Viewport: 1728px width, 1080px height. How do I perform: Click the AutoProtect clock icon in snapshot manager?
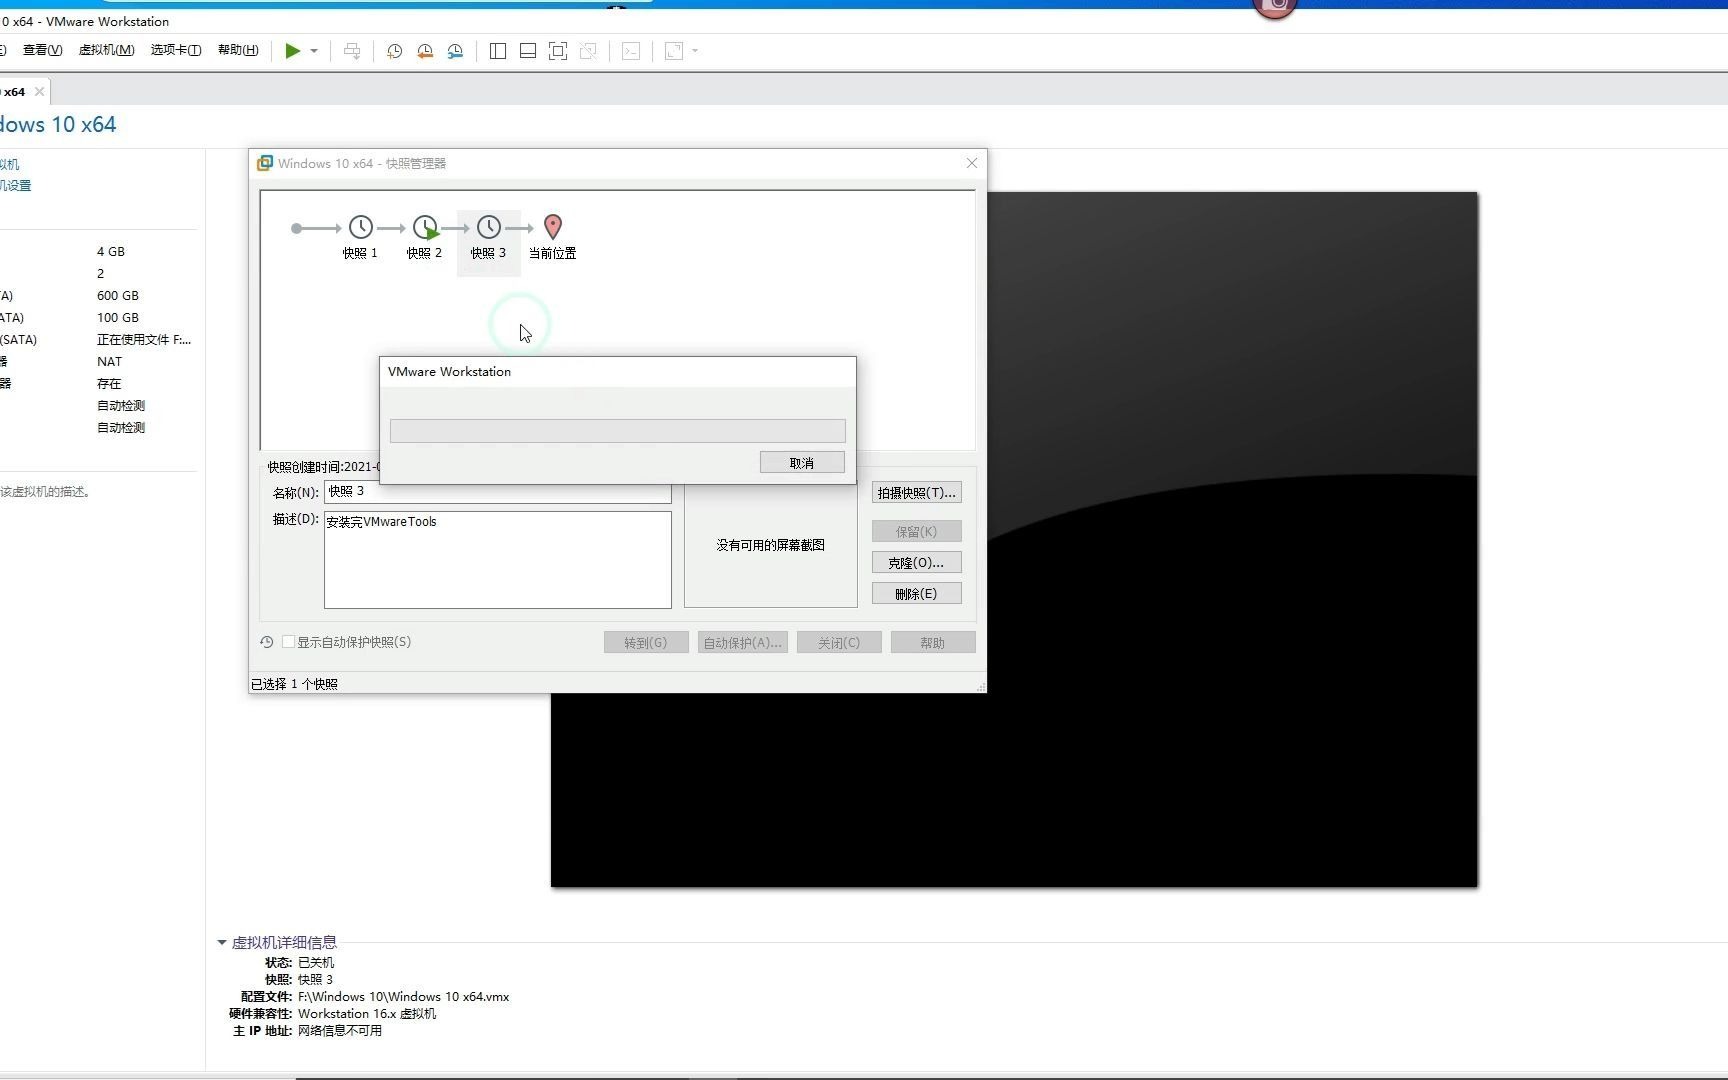(x=267, y=642)
